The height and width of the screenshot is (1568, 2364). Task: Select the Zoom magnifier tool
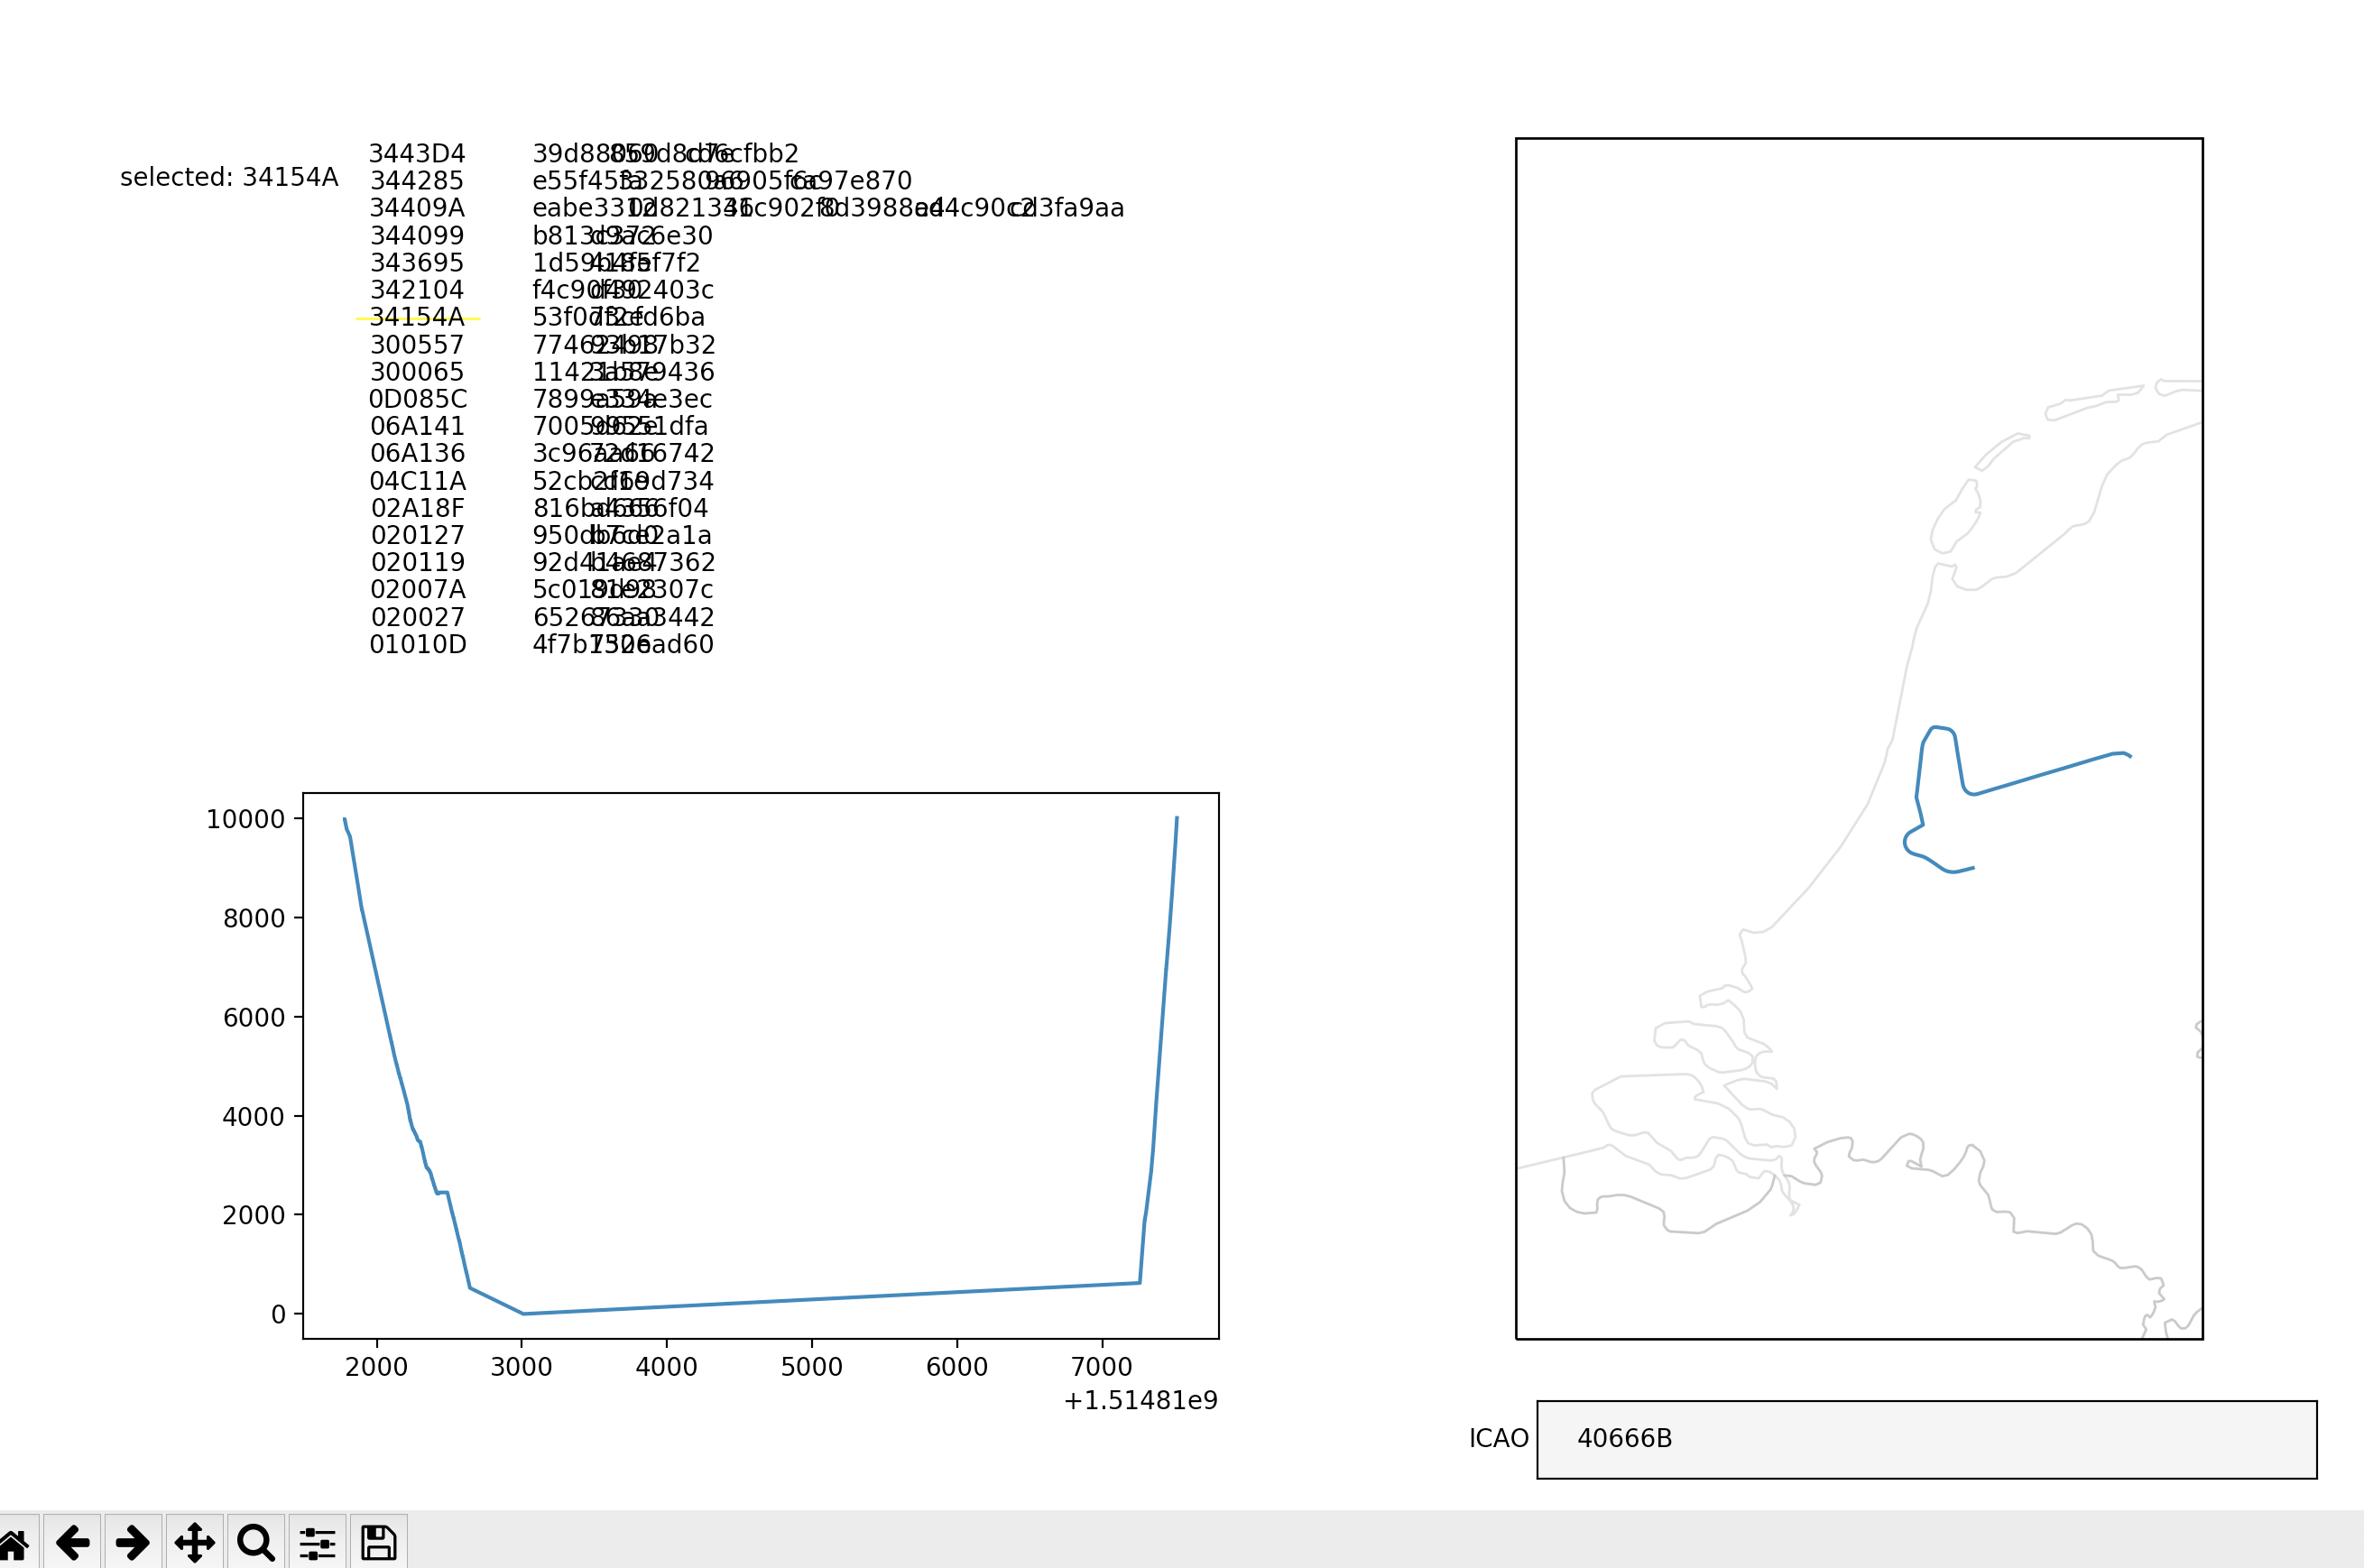click(x=256, y=1542)
